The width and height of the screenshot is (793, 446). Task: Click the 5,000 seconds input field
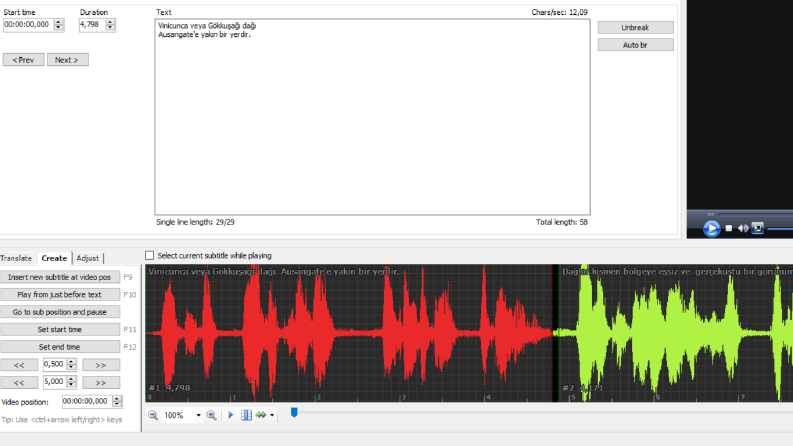coord(55,382)
